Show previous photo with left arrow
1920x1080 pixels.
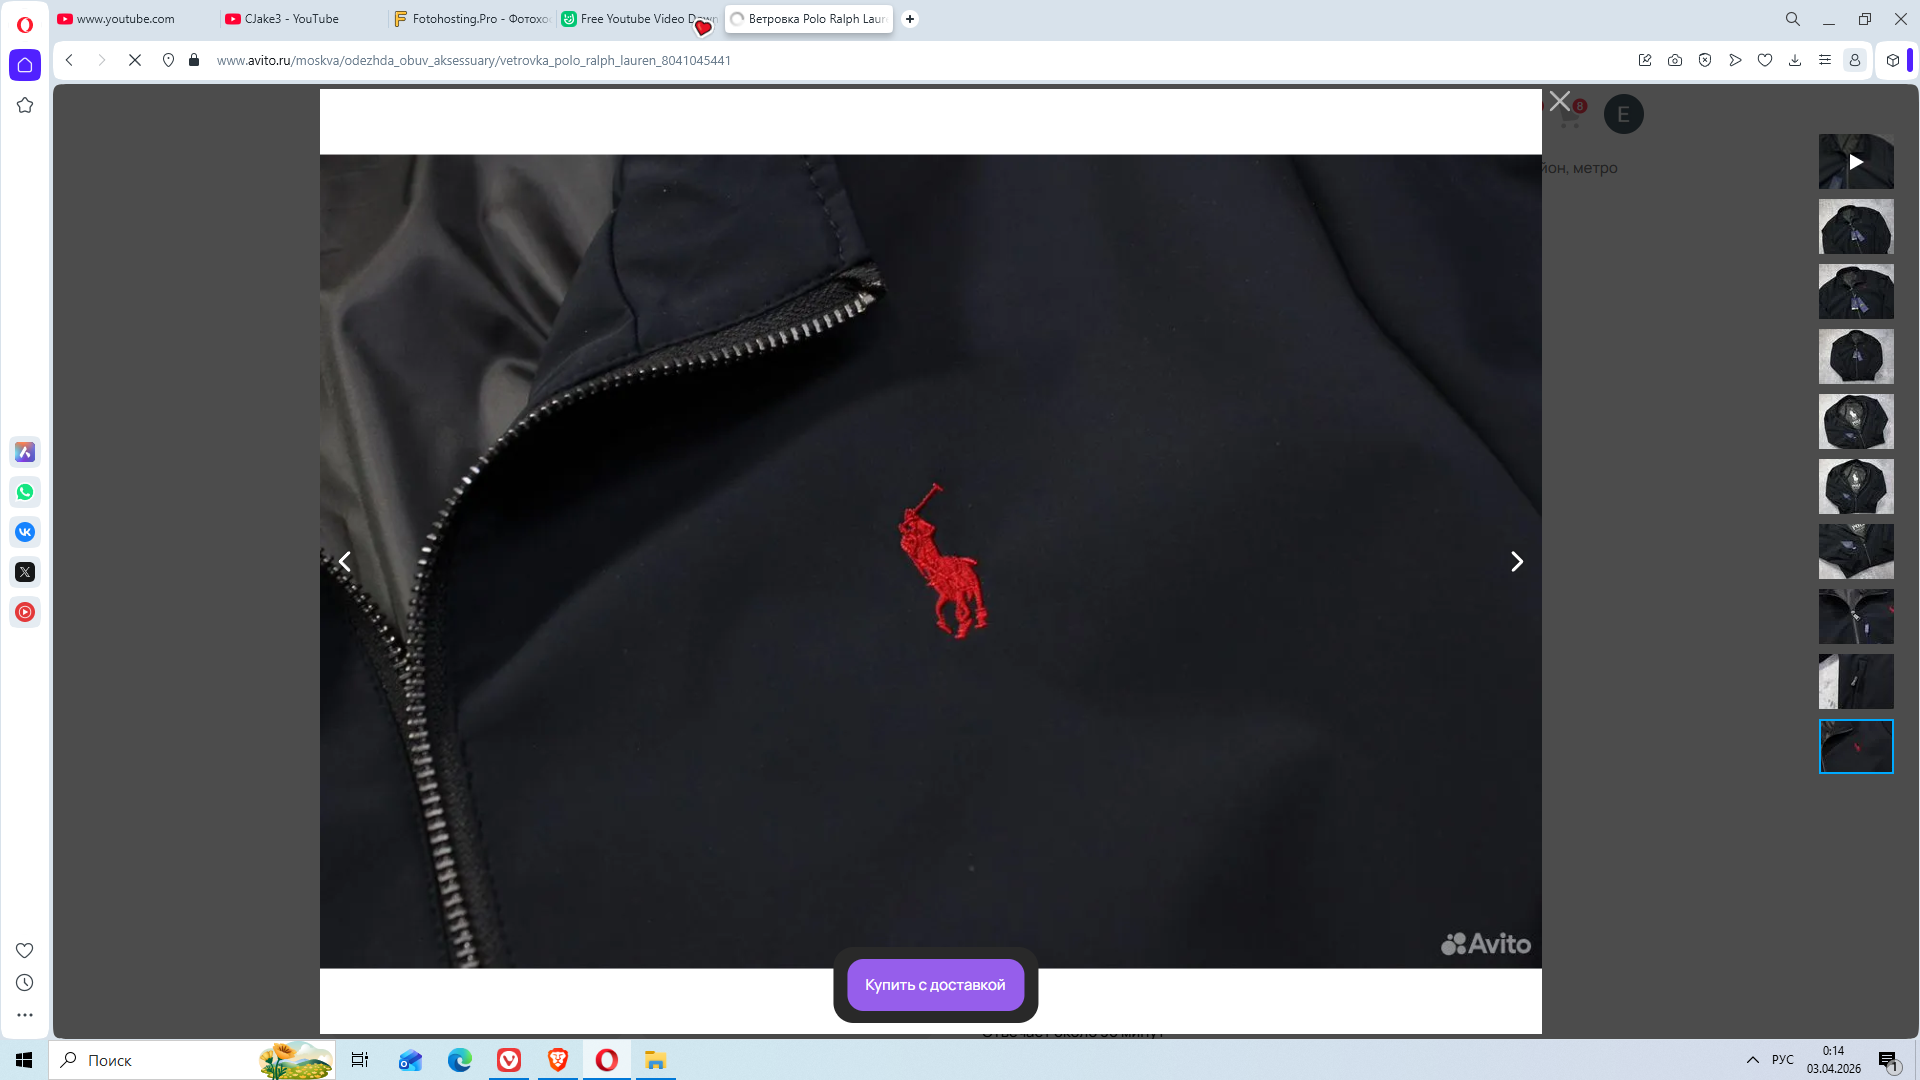pyautogui.click(x=345, y=562)
